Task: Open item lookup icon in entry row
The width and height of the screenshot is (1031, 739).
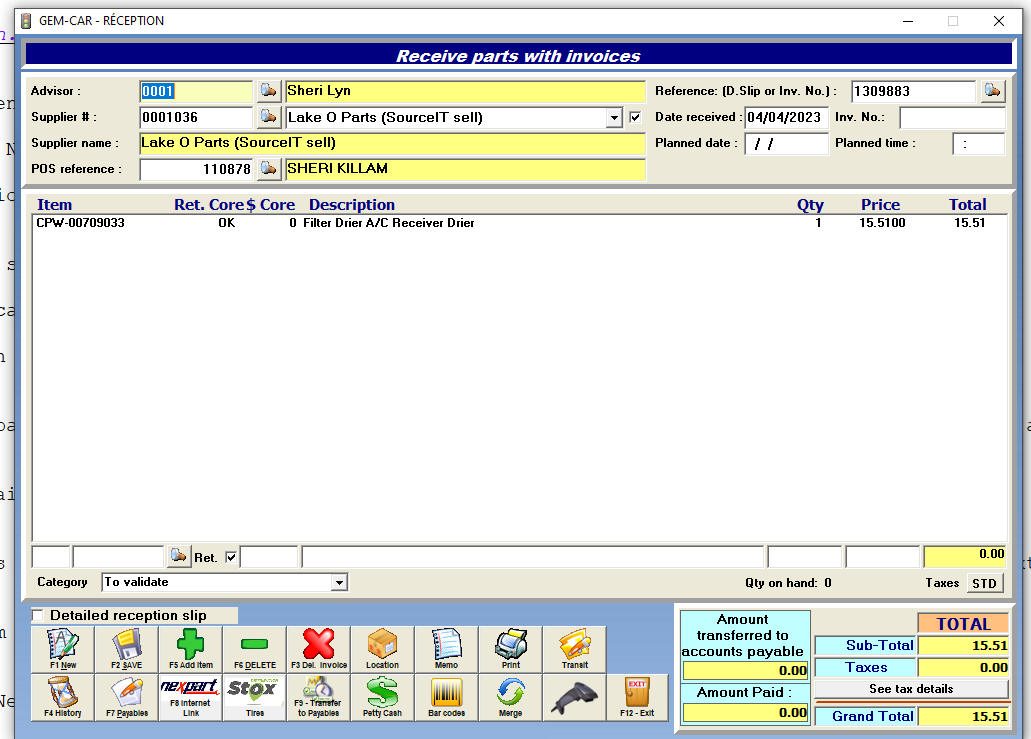Action: 178,556
